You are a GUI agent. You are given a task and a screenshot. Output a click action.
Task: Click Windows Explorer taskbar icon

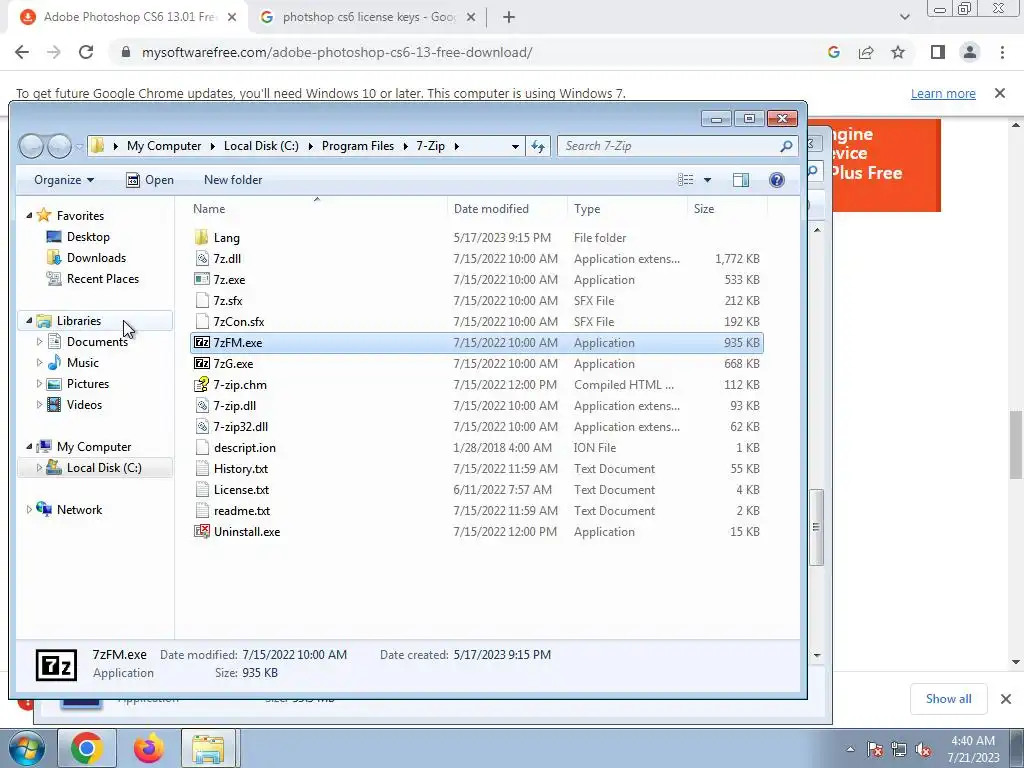[208, 748]
